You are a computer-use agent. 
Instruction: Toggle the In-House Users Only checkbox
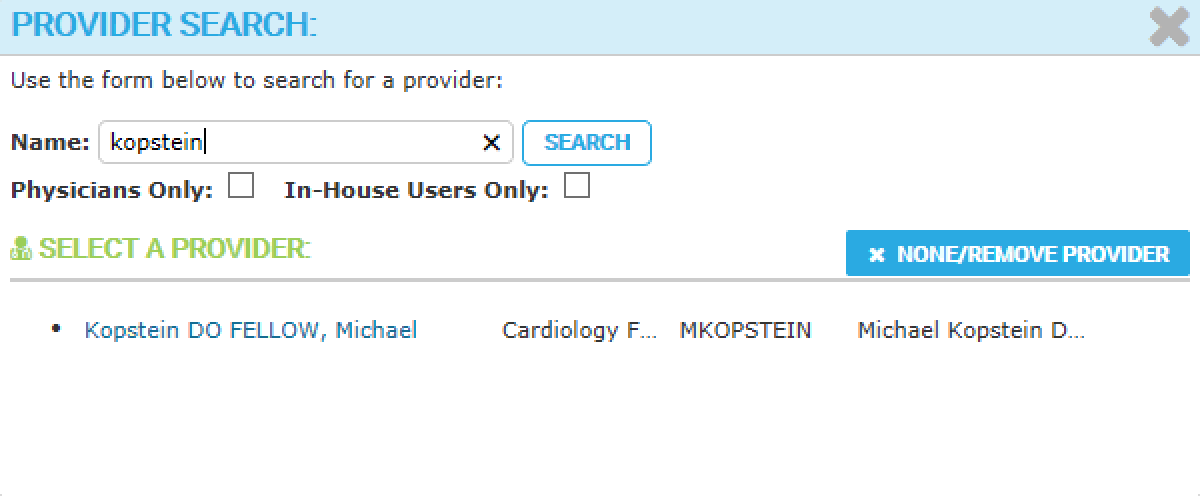click(576, 186)
